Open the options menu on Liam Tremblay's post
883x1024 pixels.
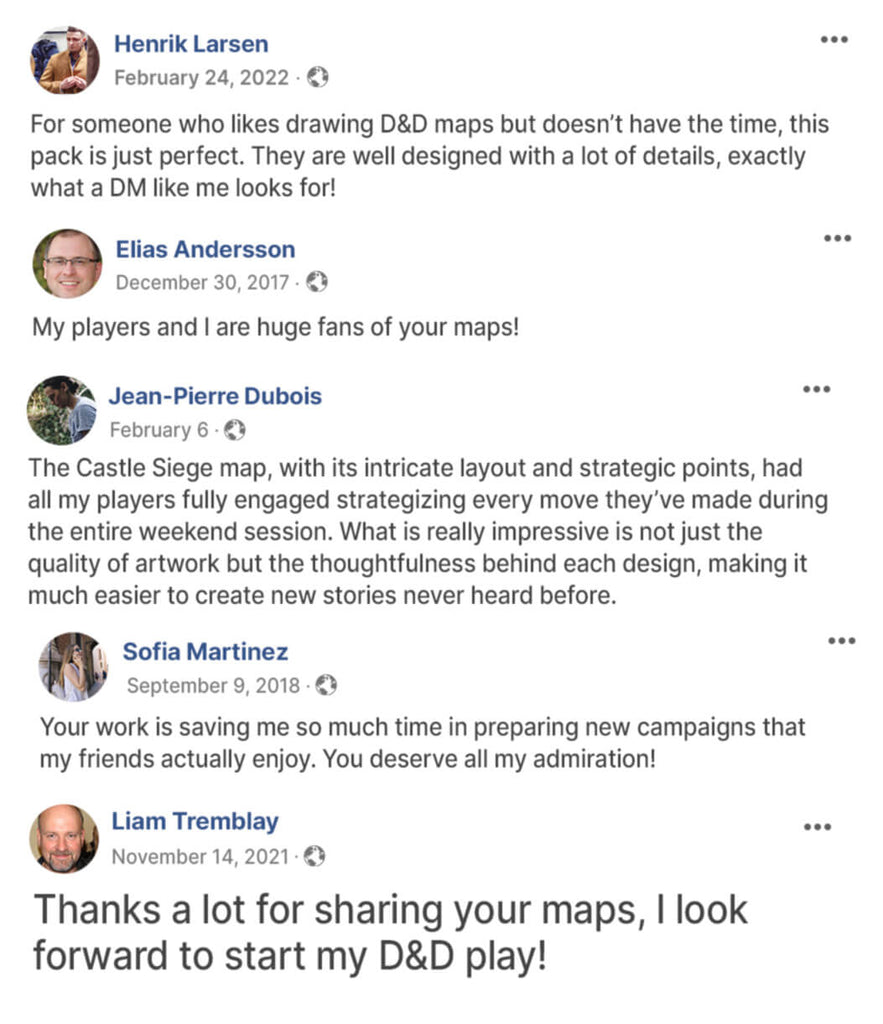(819, 827)
